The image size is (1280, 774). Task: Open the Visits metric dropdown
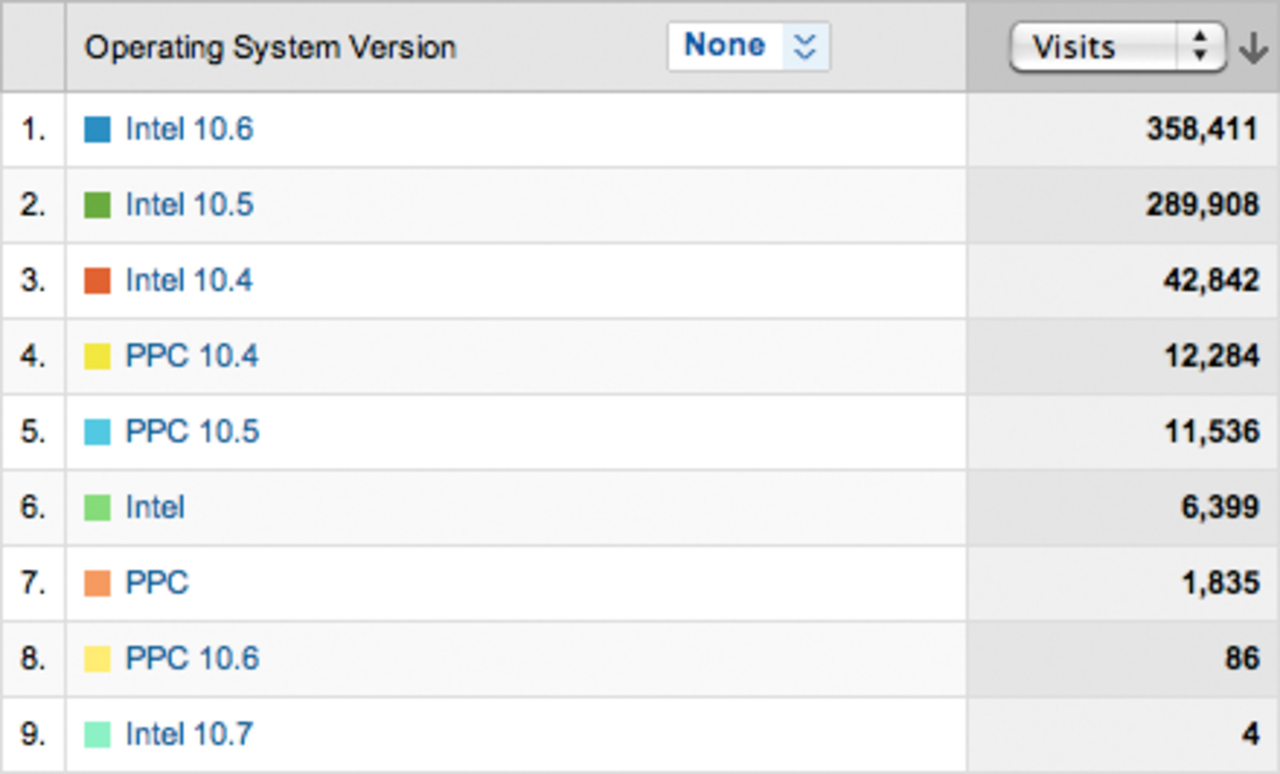(1117, 47)
